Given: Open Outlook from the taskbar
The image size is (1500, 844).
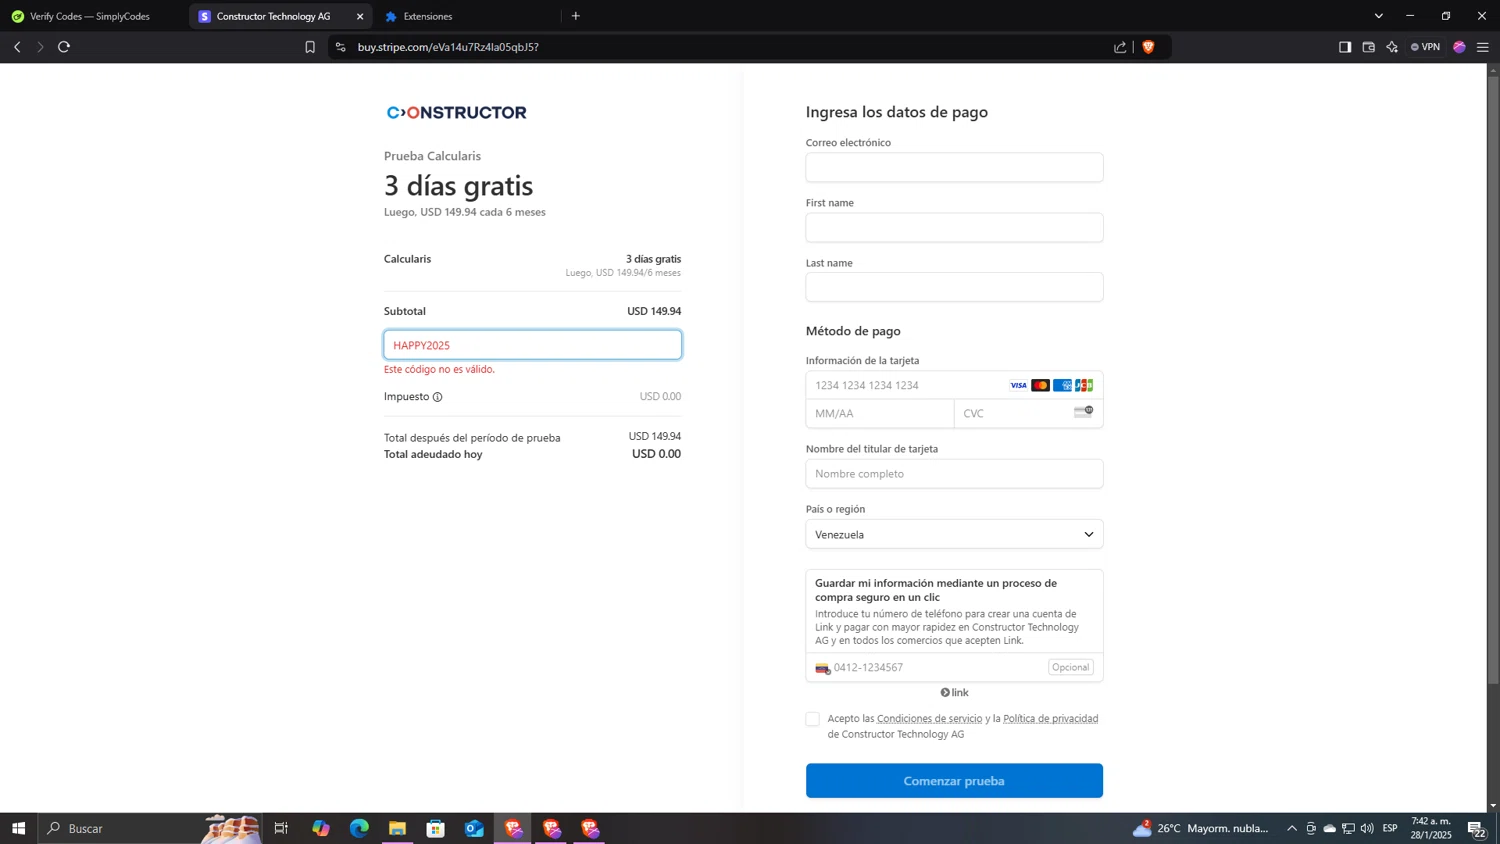Looking at the screenshot, I should 474,828.
